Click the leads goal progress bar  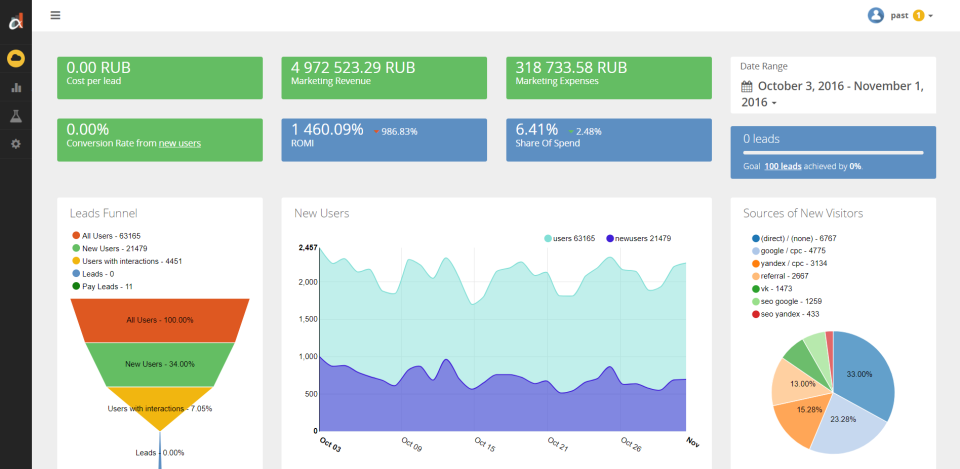tap(833, 153)
